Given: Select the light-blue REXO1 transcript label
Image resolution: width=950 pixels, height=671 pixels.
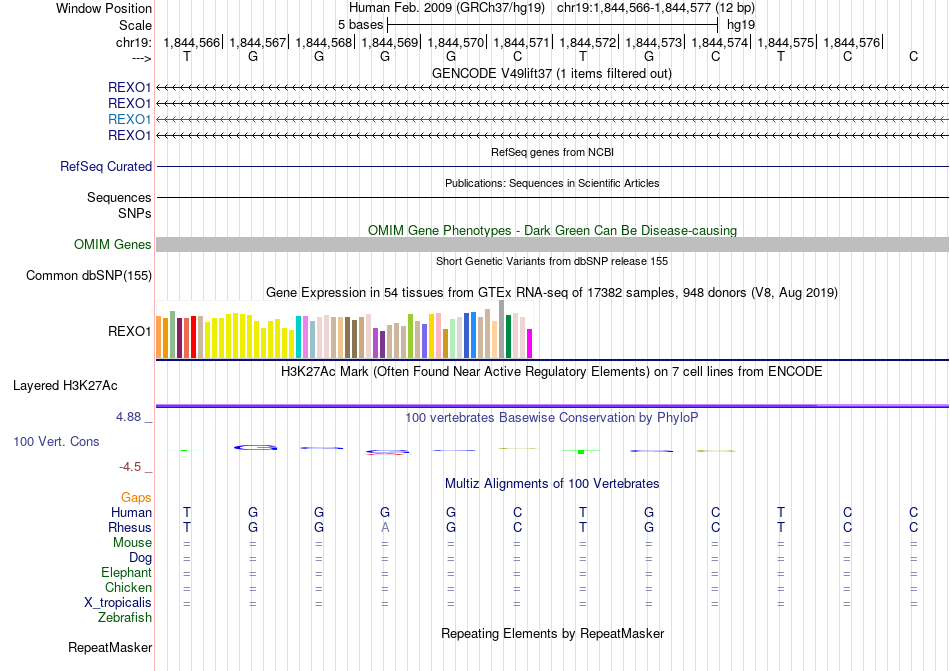Looking at the screenshot, I should 129,119.
